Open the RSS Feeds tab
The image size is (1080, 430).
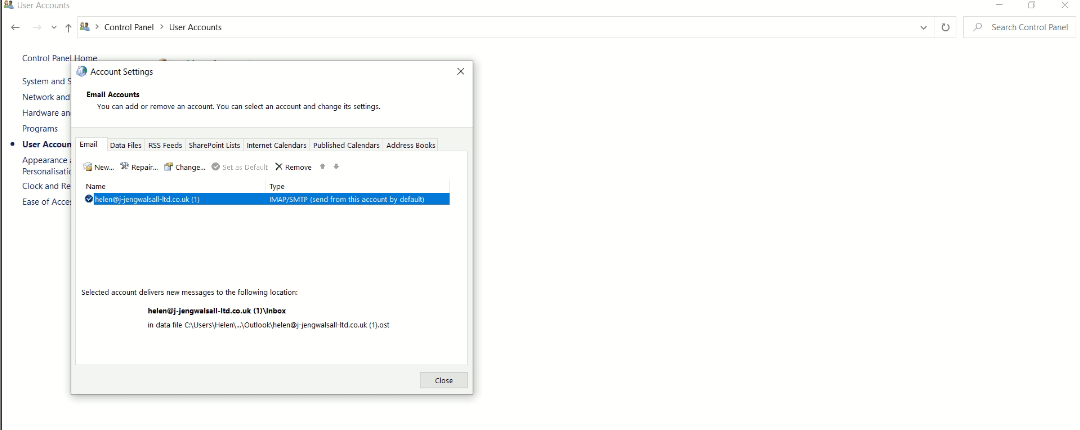(165, 145)
